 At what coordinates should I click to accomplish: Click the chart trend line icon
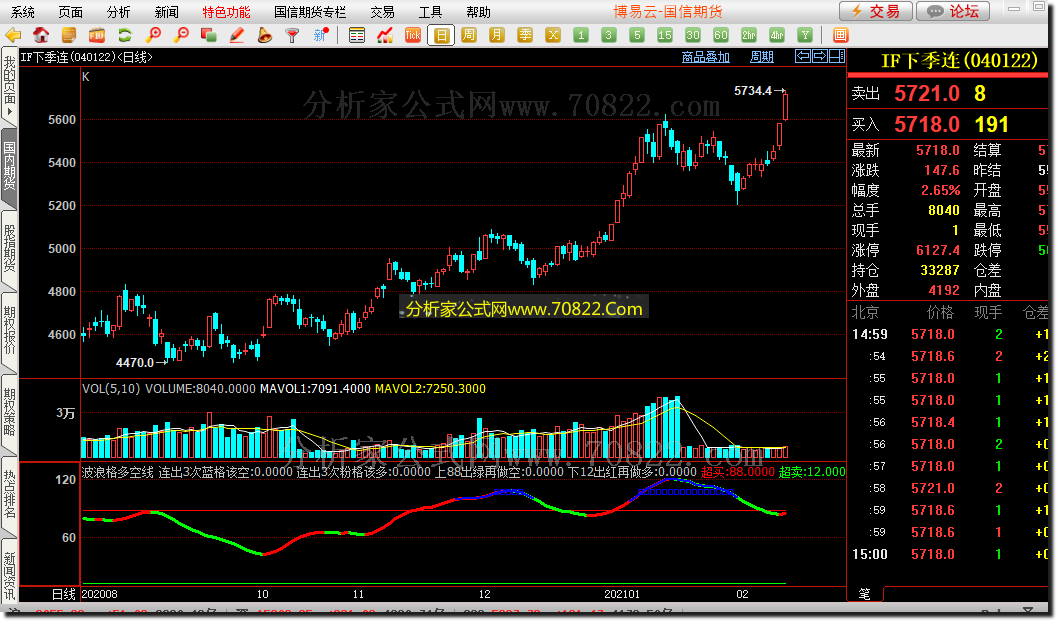(385, 35)
